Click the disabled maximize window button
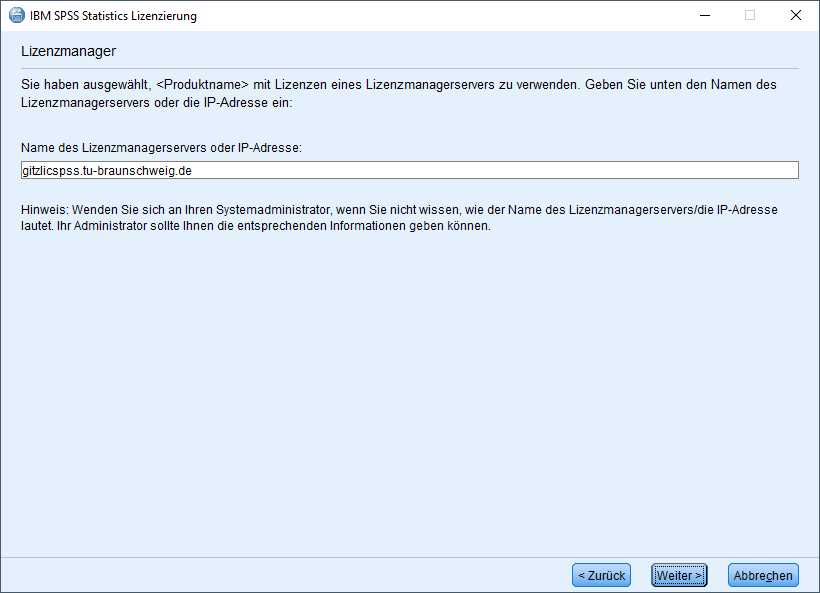Image resolution: width=820 pixels, height=593 pixels. [750, 15]
